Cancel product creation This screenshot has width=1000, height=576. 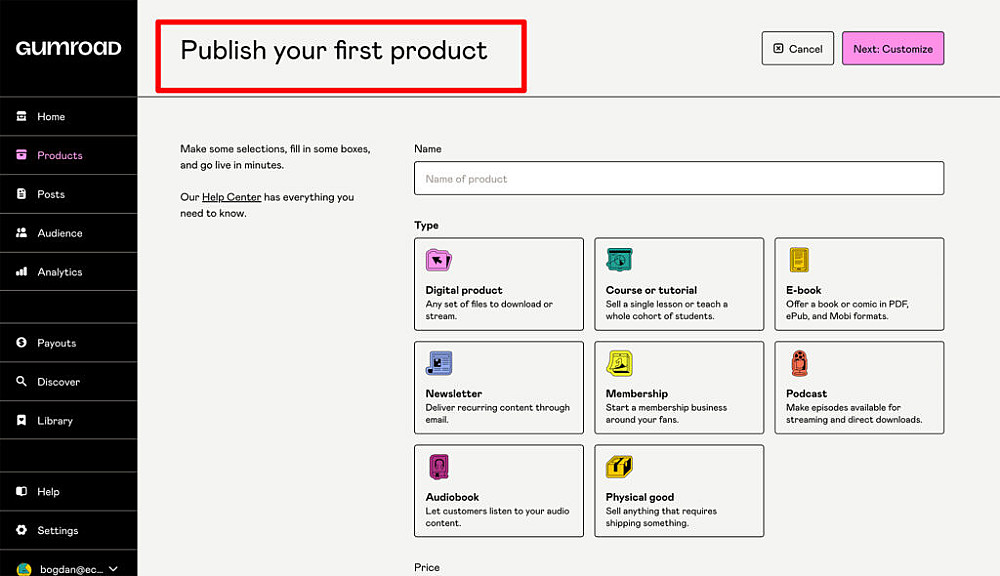pos(797,48)
